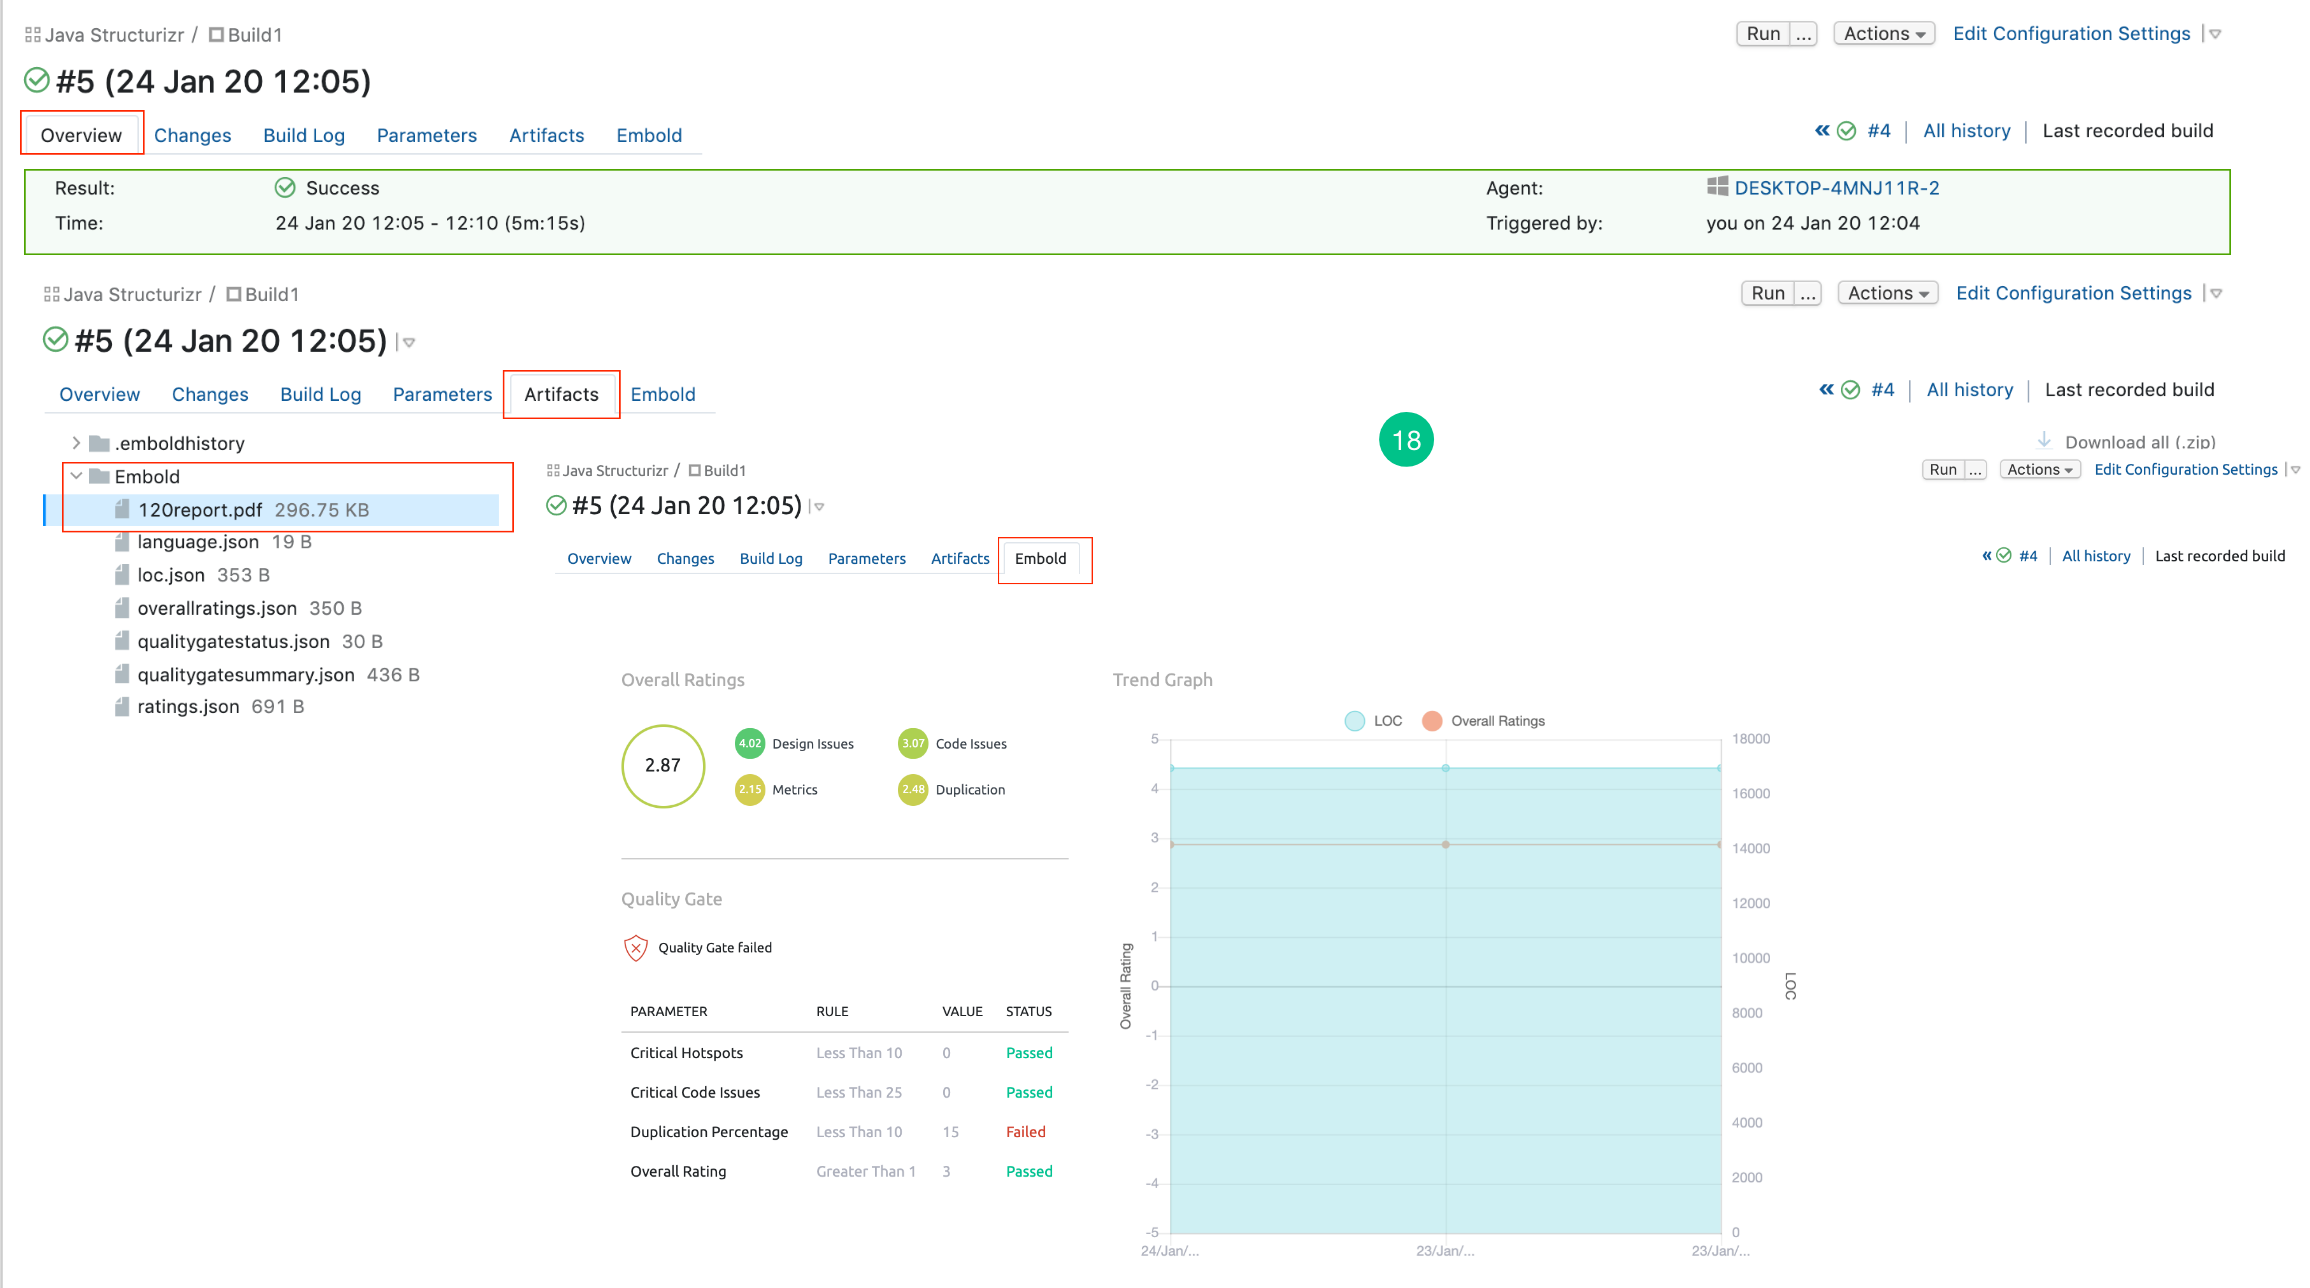Open the Actions dropdown in the Artifacts panel
Screen dimensions: 2310x1288
[x=1888, y=293]
